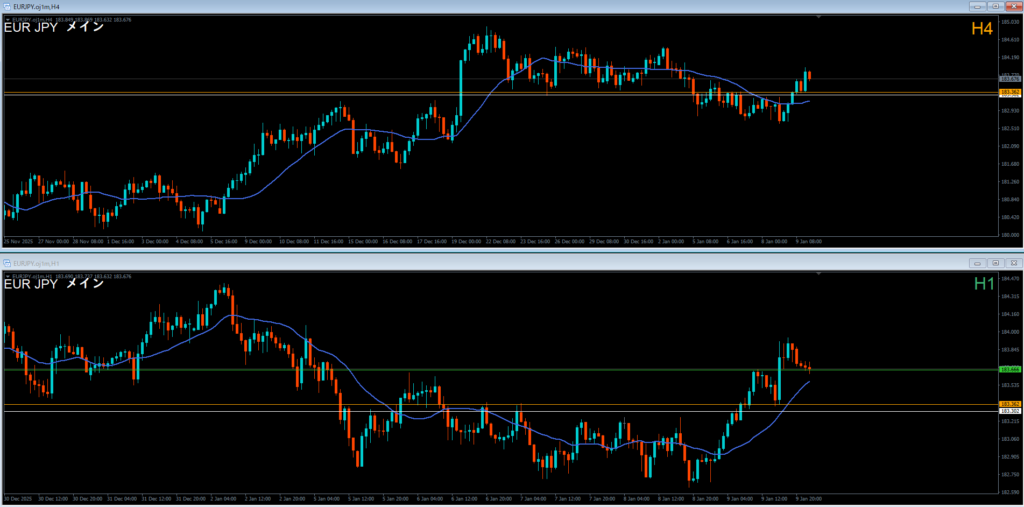
Task: Close the H4 chart window
Action: point(1012,6)
